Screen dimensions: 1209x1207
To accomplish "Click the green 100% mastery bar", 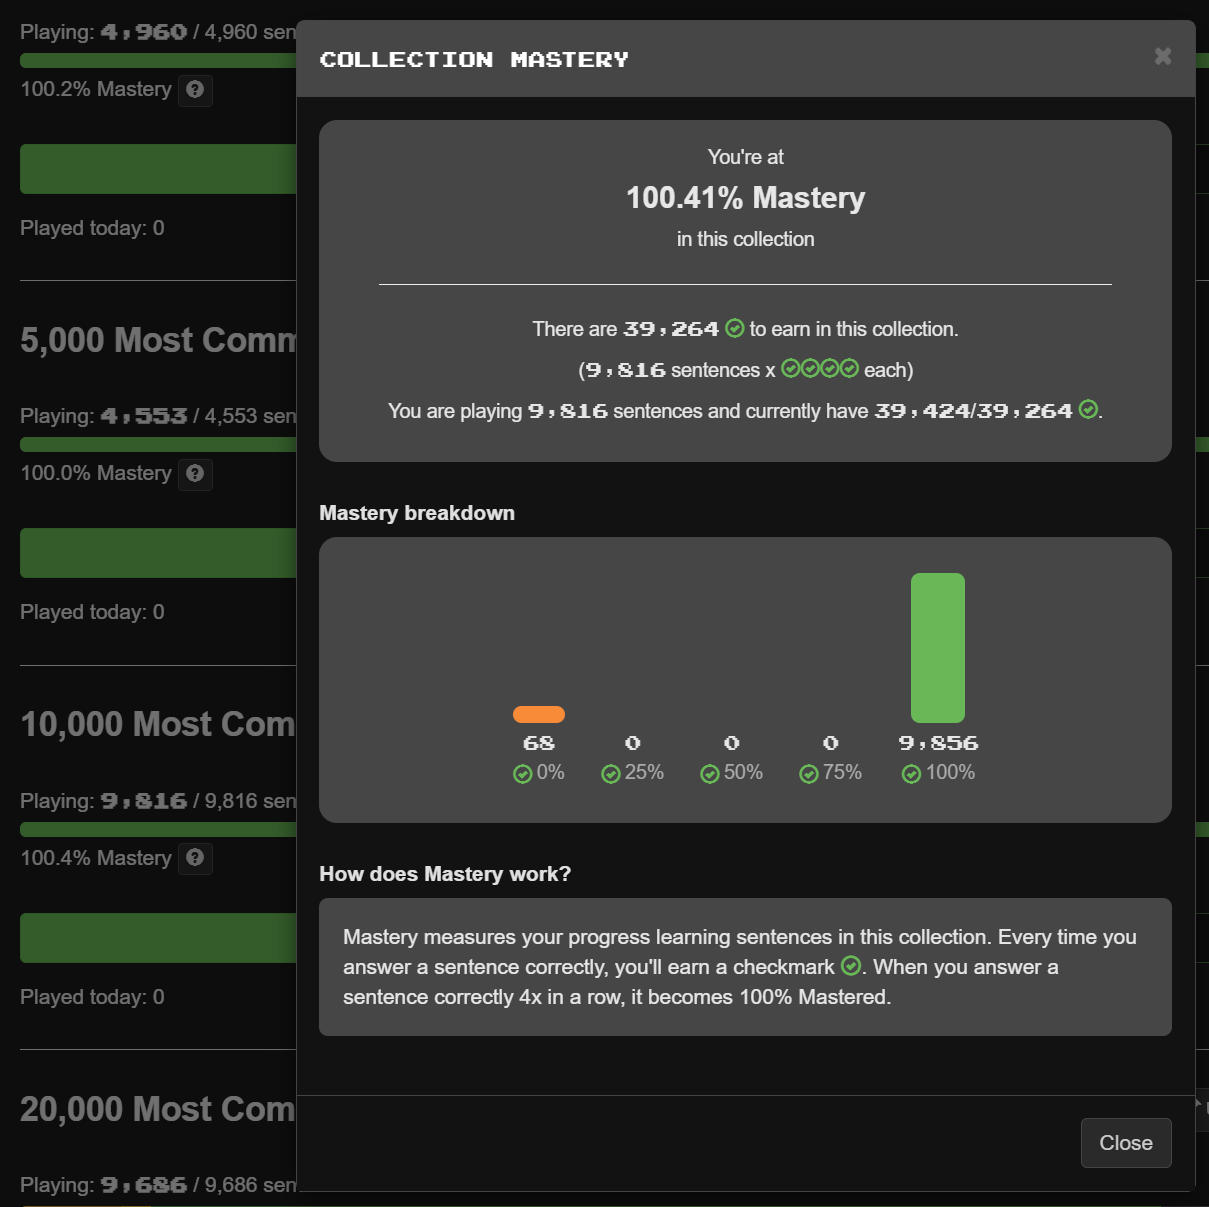I will point(937,647).
